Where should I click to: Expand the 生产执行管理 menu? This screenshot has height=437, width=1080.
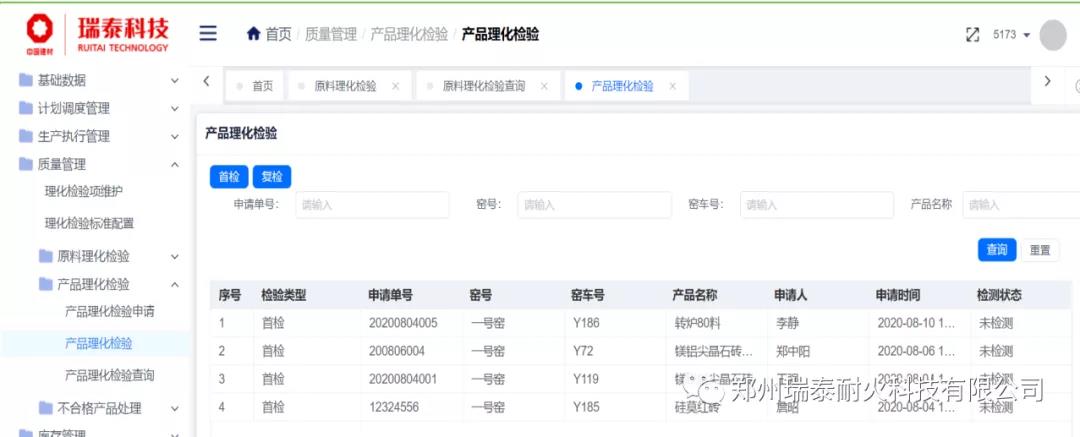coord(174,136)
